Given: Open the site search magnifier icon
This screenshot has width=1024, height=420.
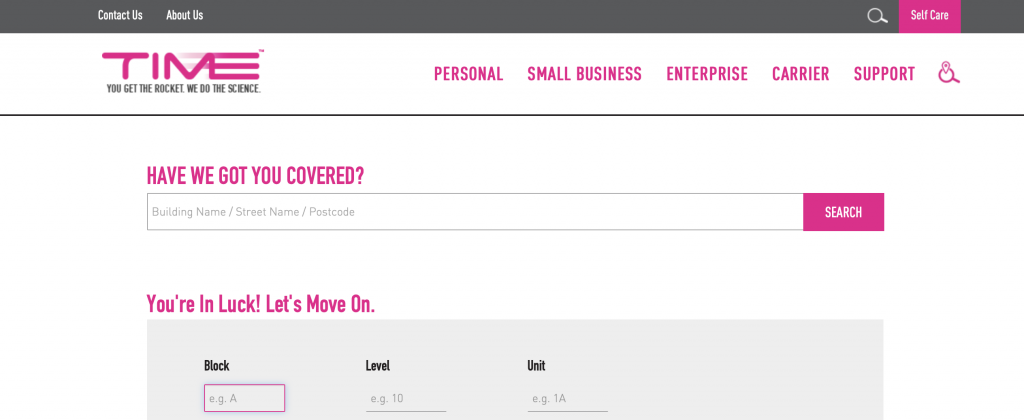Looking at the screenshot, I should (877, 16).
